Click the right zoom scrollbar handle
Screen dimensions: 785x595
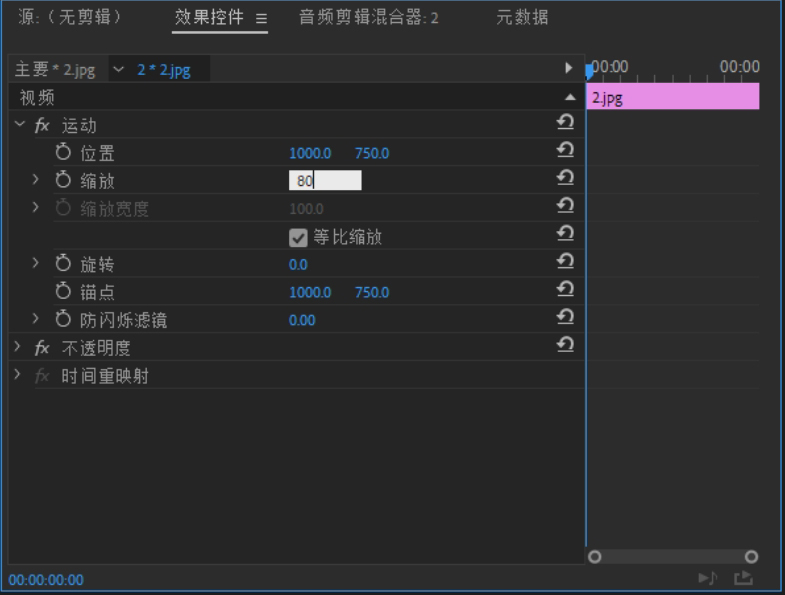point(751,557)
